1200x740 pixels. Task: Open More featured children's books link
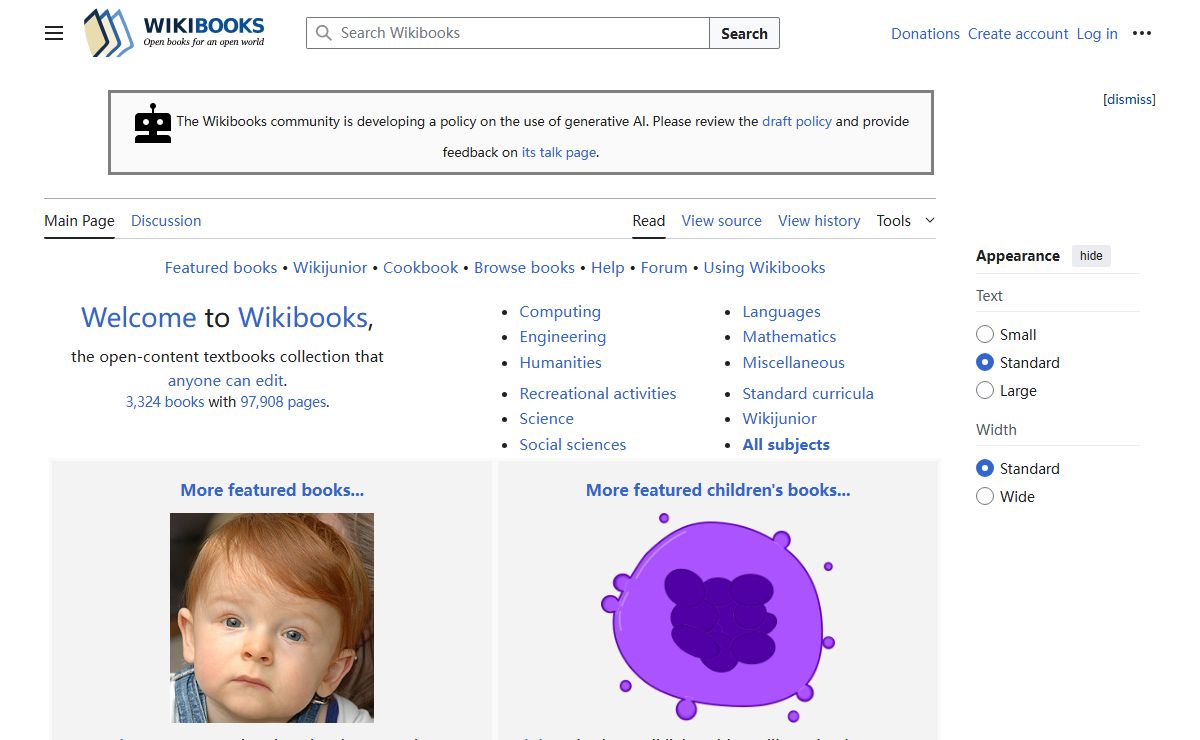718,490
